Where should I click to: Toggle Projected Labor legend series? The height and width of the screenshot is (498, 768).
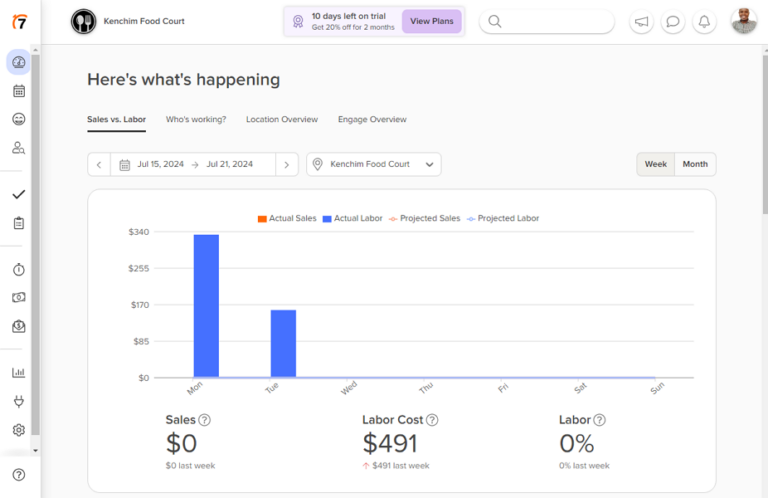tap(503, 218)
